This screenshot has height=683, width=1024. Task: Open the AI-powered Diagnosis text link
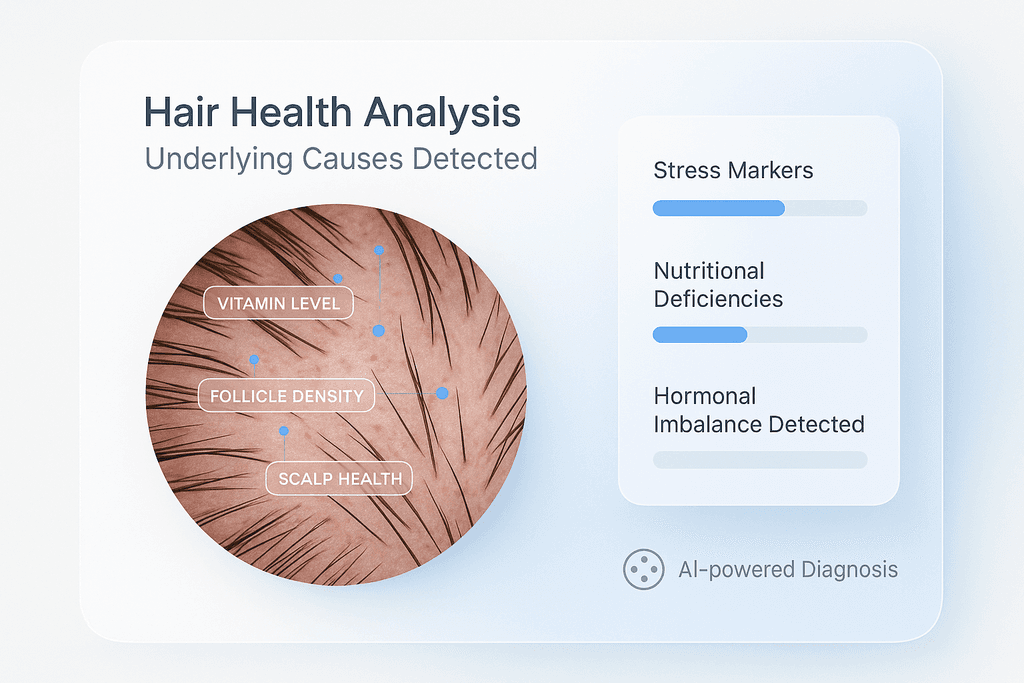(x=788, y=570)
